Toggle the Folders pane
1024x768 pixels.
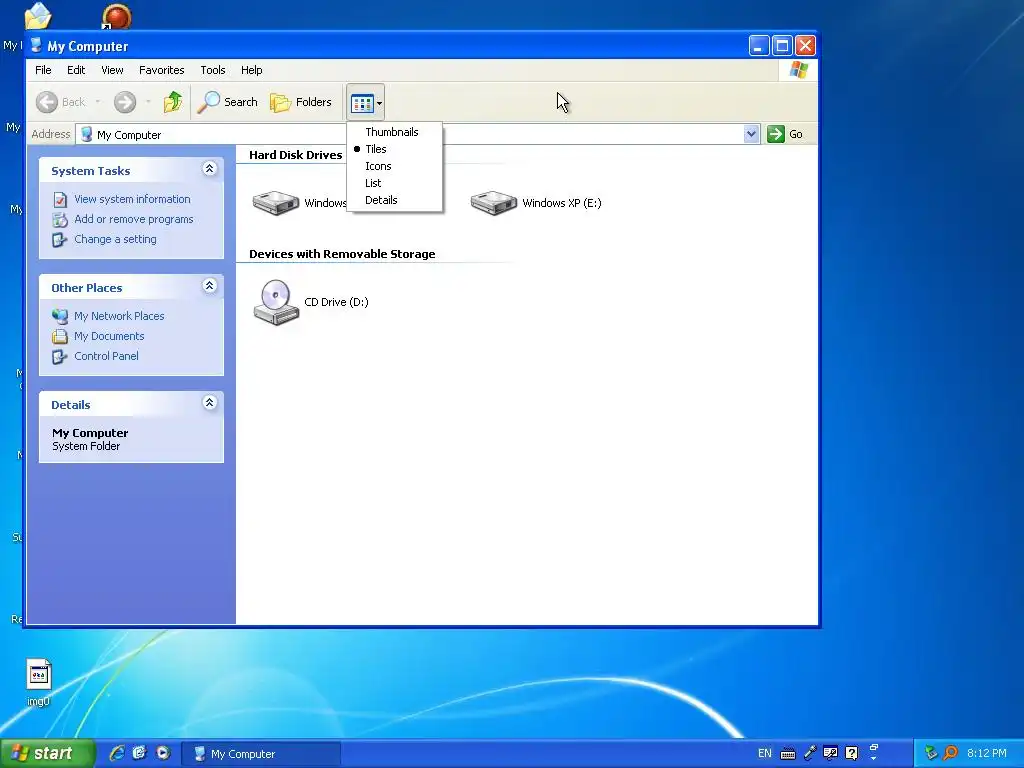(301, 102)
